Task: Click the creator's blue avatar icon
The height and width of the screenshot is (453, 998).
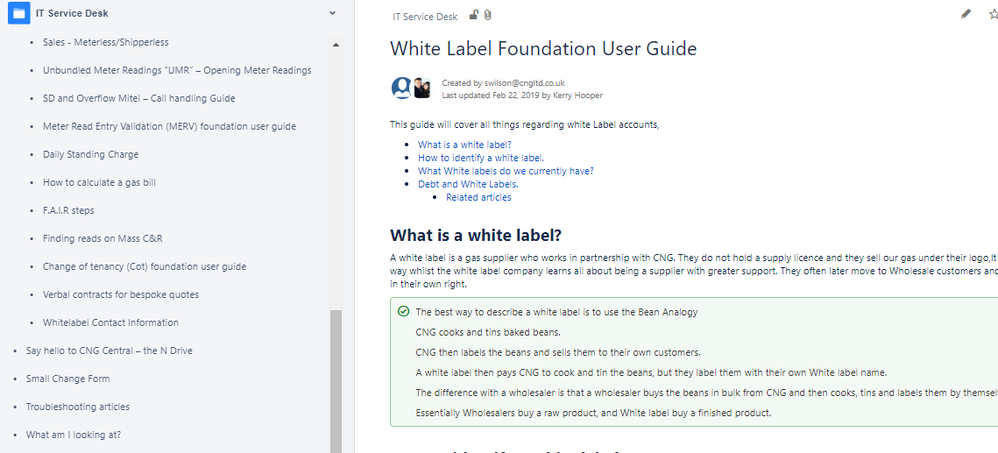Action: pos(402,88)
